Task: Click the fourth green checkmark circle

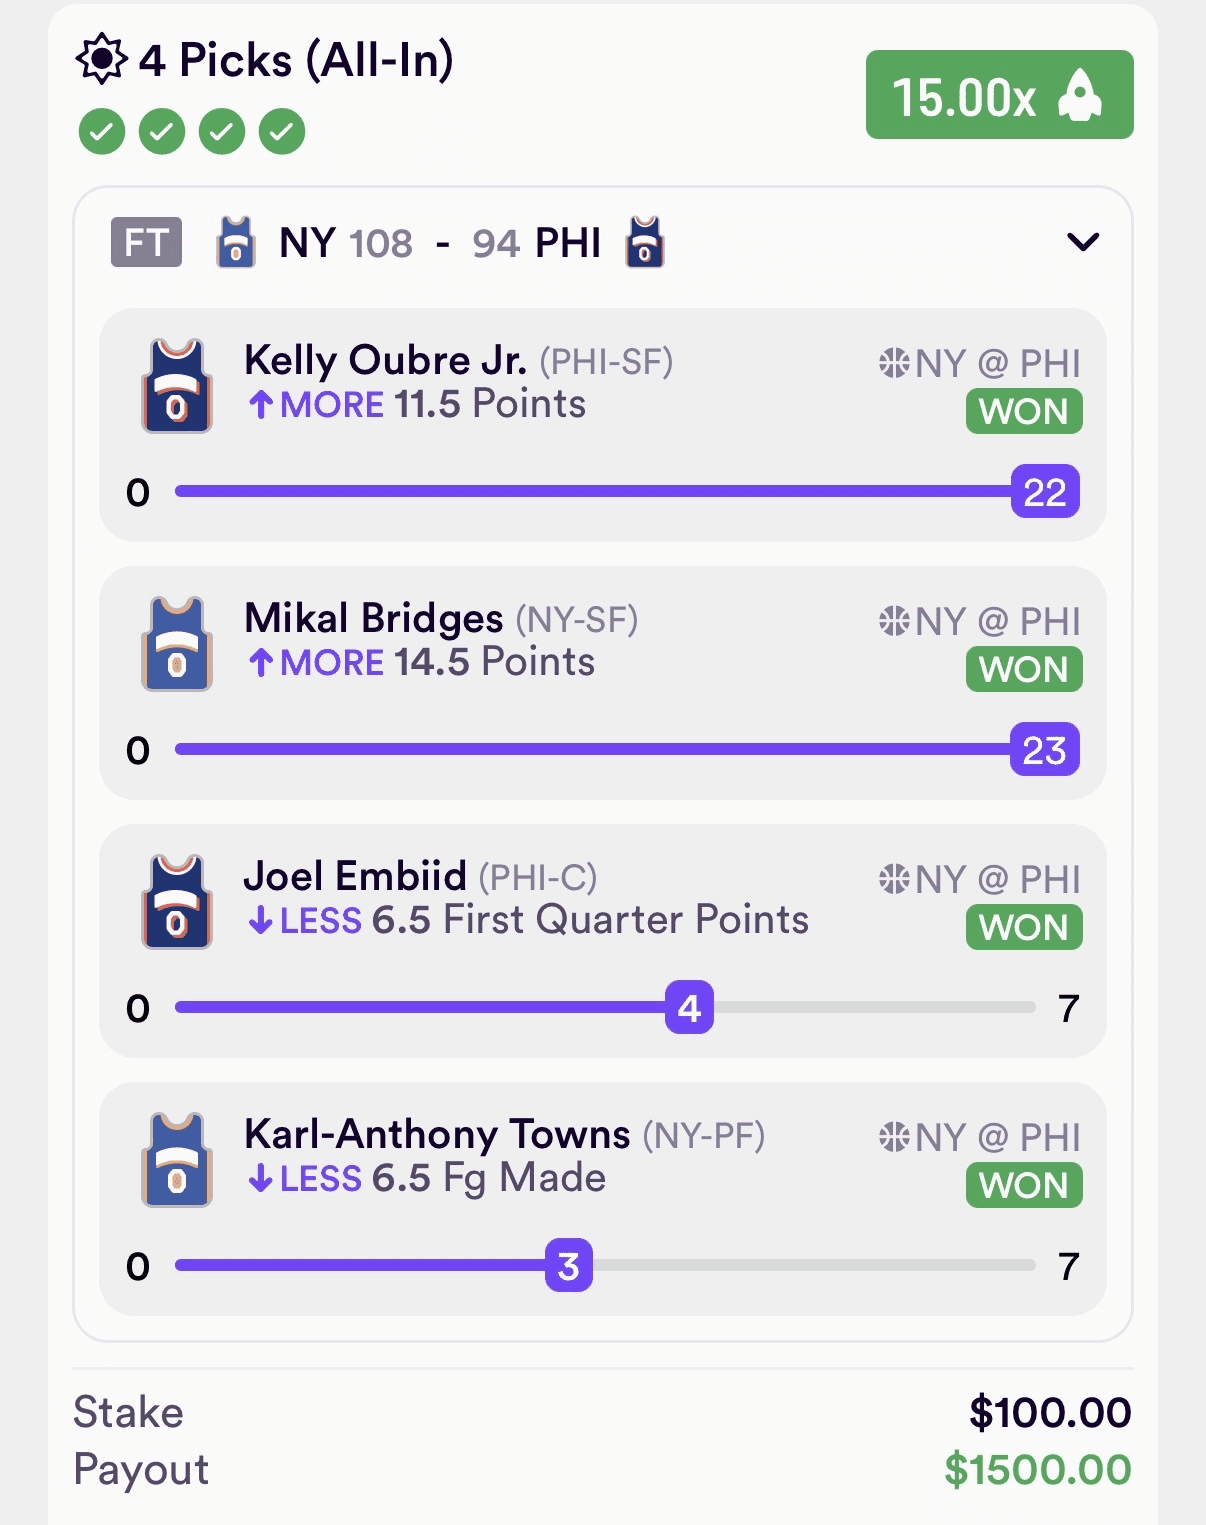Action: pyautogui.click(x=282, y=131)
